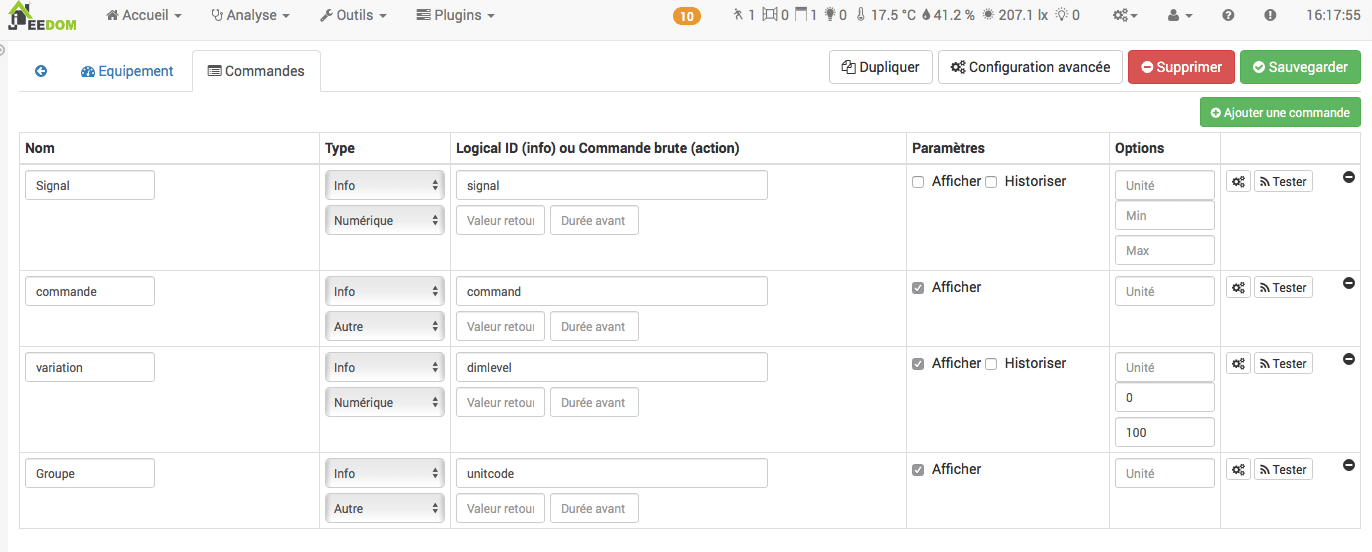Screen dimensions: 1372x552
Task: Click the dimlevel Logical ID field
Action: [x=611, y=367]
